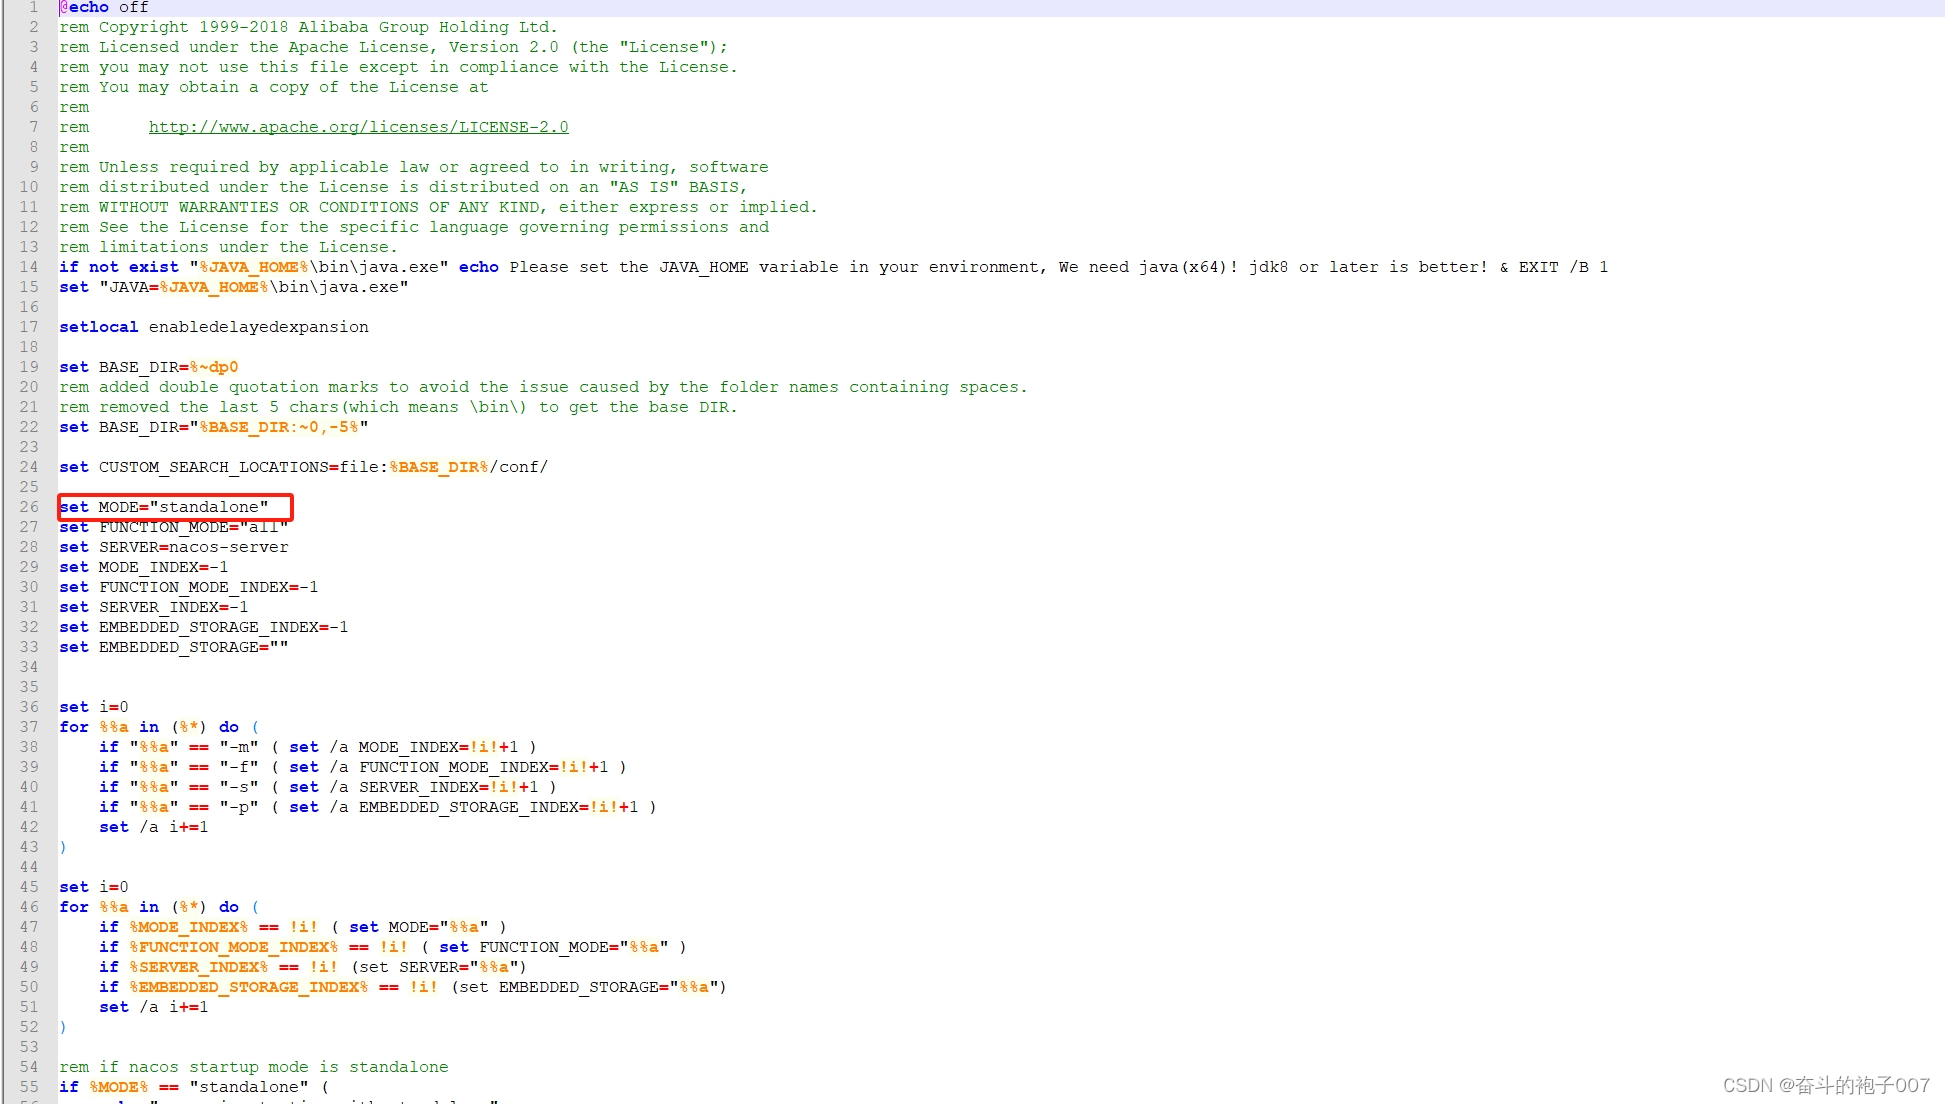The image size is (1945, 1104).
Task: Click the 'set /a i+=1' on line 51
Action: pyautogui.click(x=153, y=1007)
